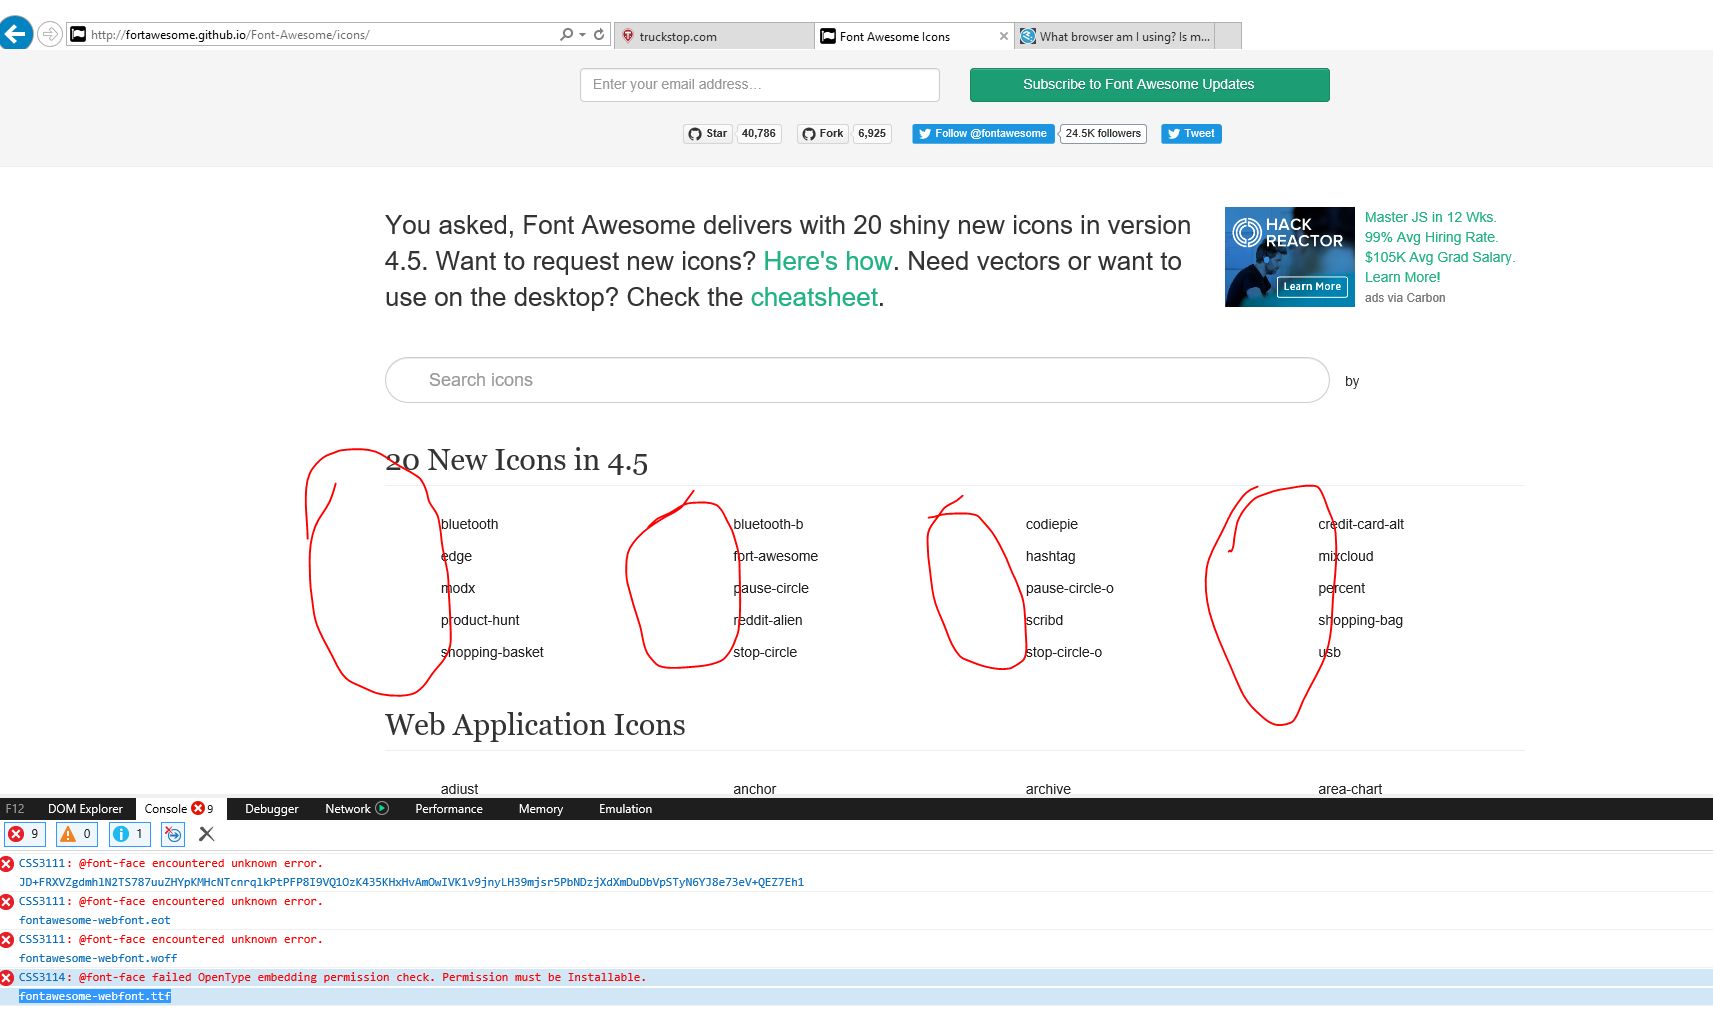1713x1010 pixels.
Task: Open the 24.5K followers count
Action: (x=1103, y=134)
